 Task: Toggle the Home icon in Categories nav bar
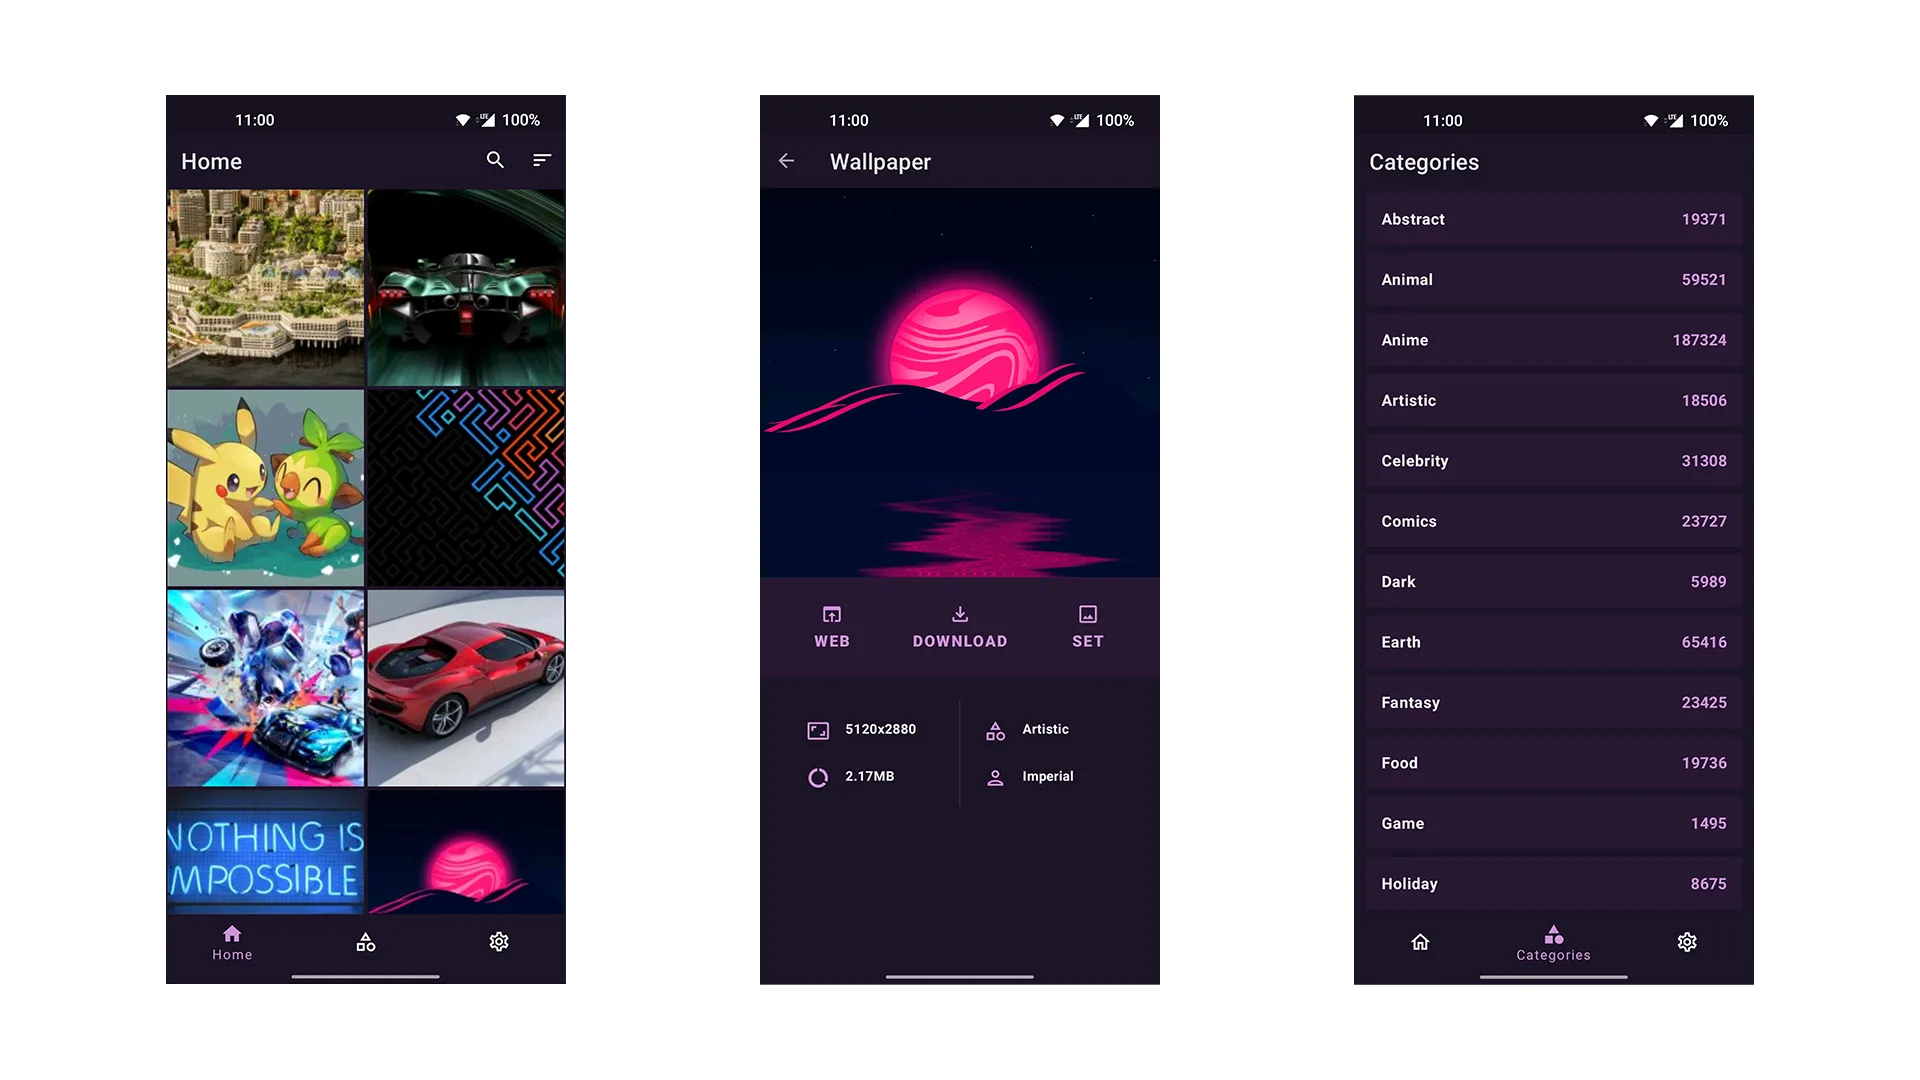1420,942
